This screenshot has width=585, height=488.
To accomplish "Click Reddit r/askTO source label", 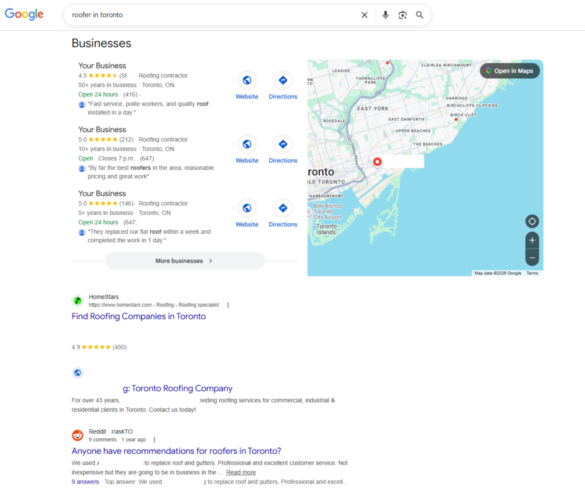I will [x=110, y=431].
